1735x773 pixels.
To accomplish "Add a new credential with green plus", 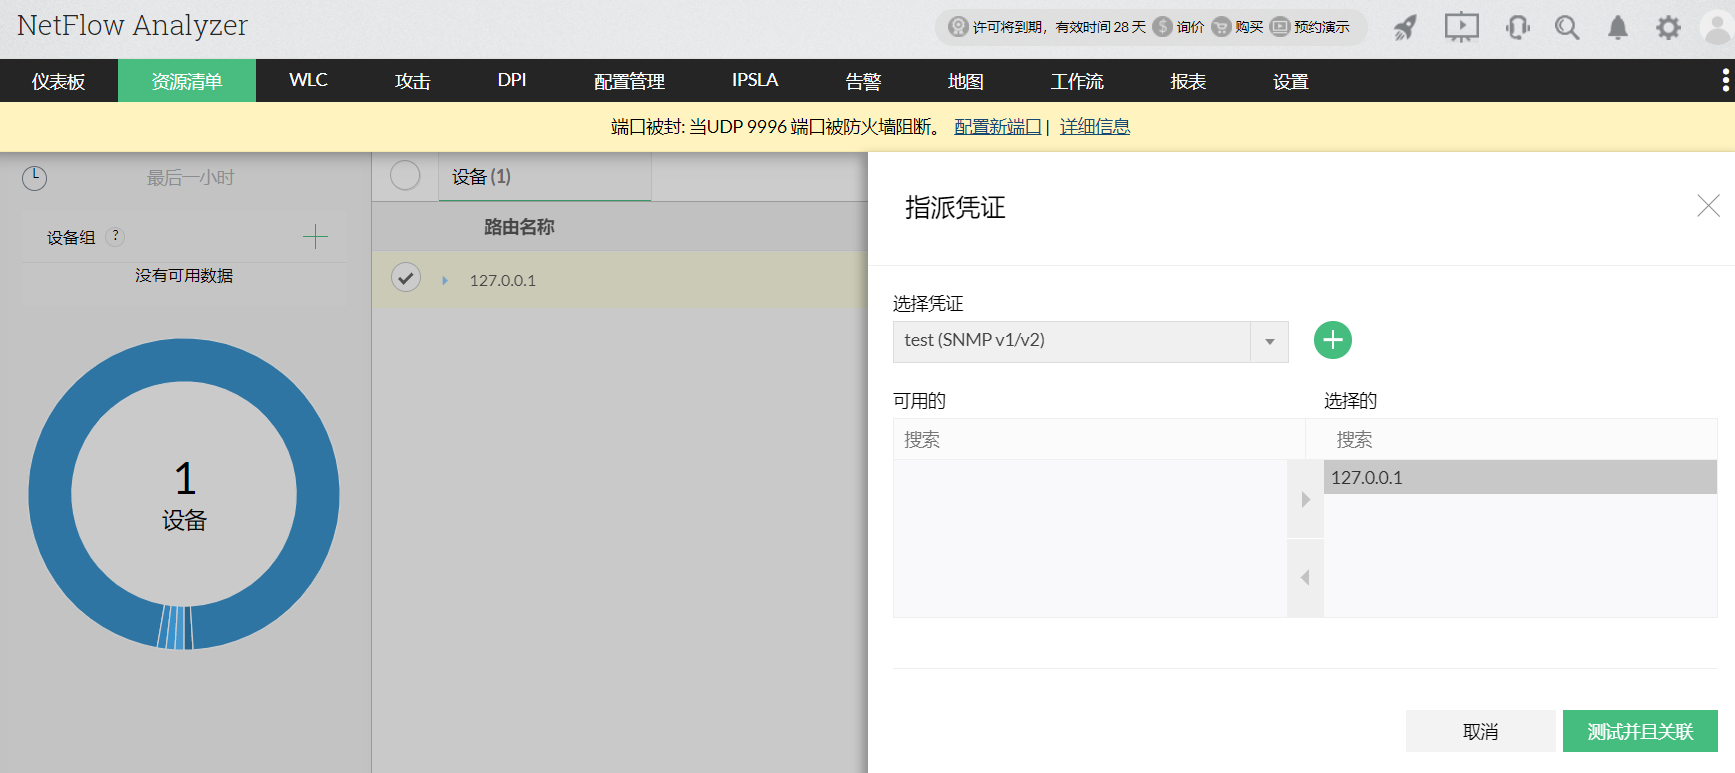I will (x=1332, y=340).
